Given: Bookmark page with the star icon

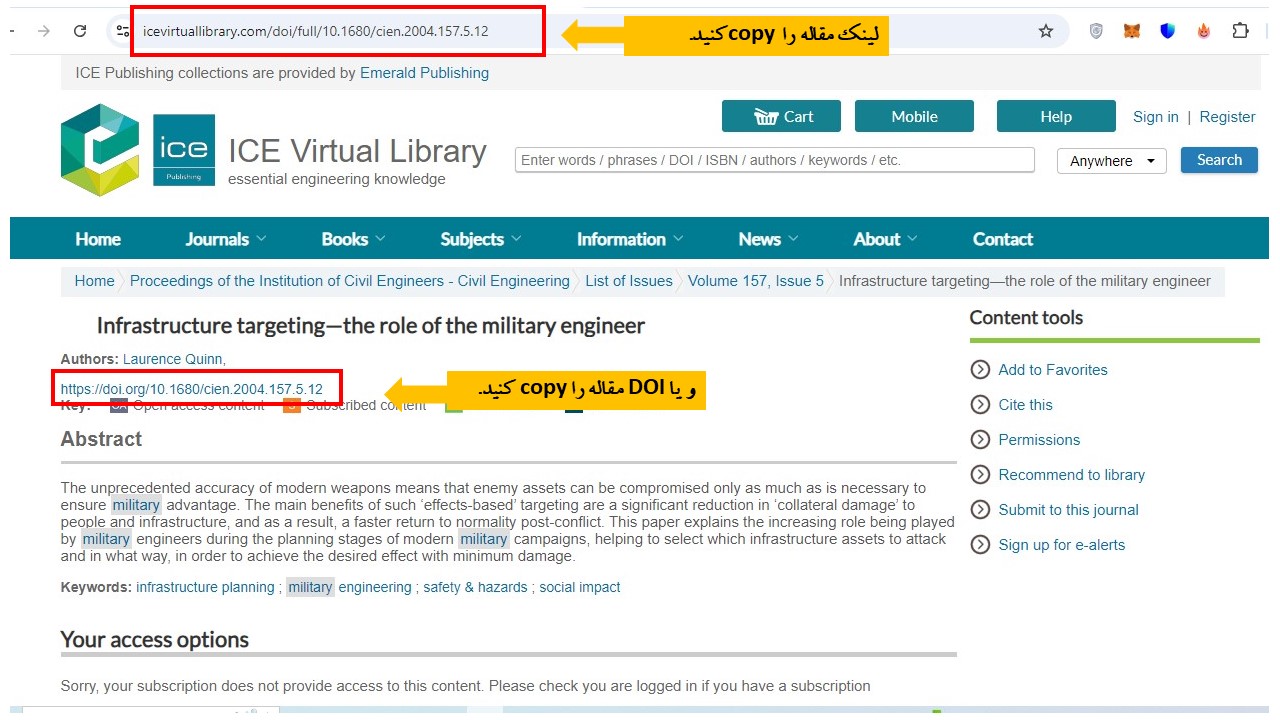Looking at the screenshot, I should pyautogui.click(x=1045, y=31).
